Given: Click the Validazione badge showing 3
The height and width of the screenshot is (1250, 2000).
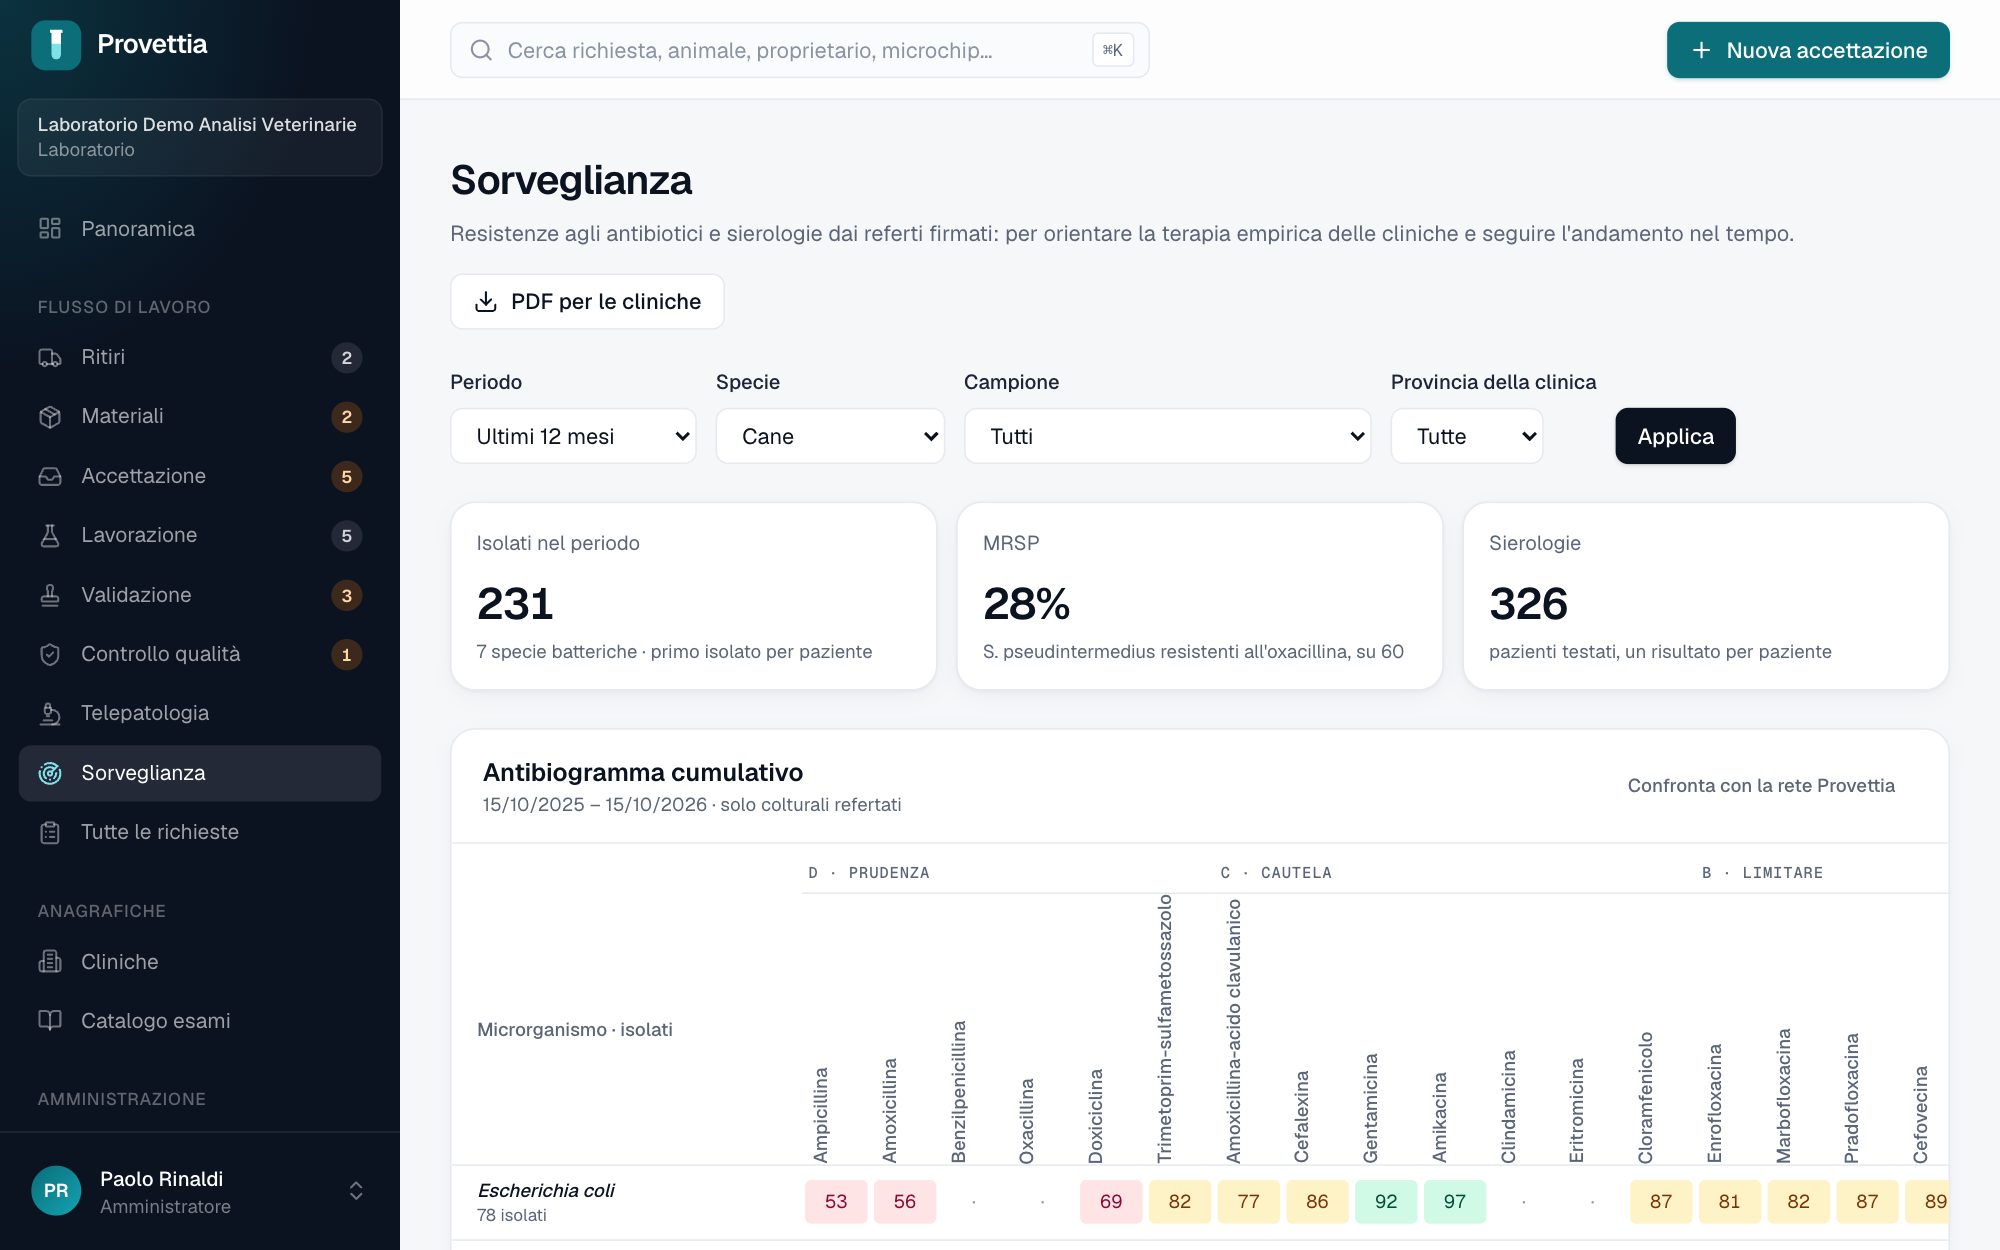Looking at the screenshot, I should tap(346, 596).
